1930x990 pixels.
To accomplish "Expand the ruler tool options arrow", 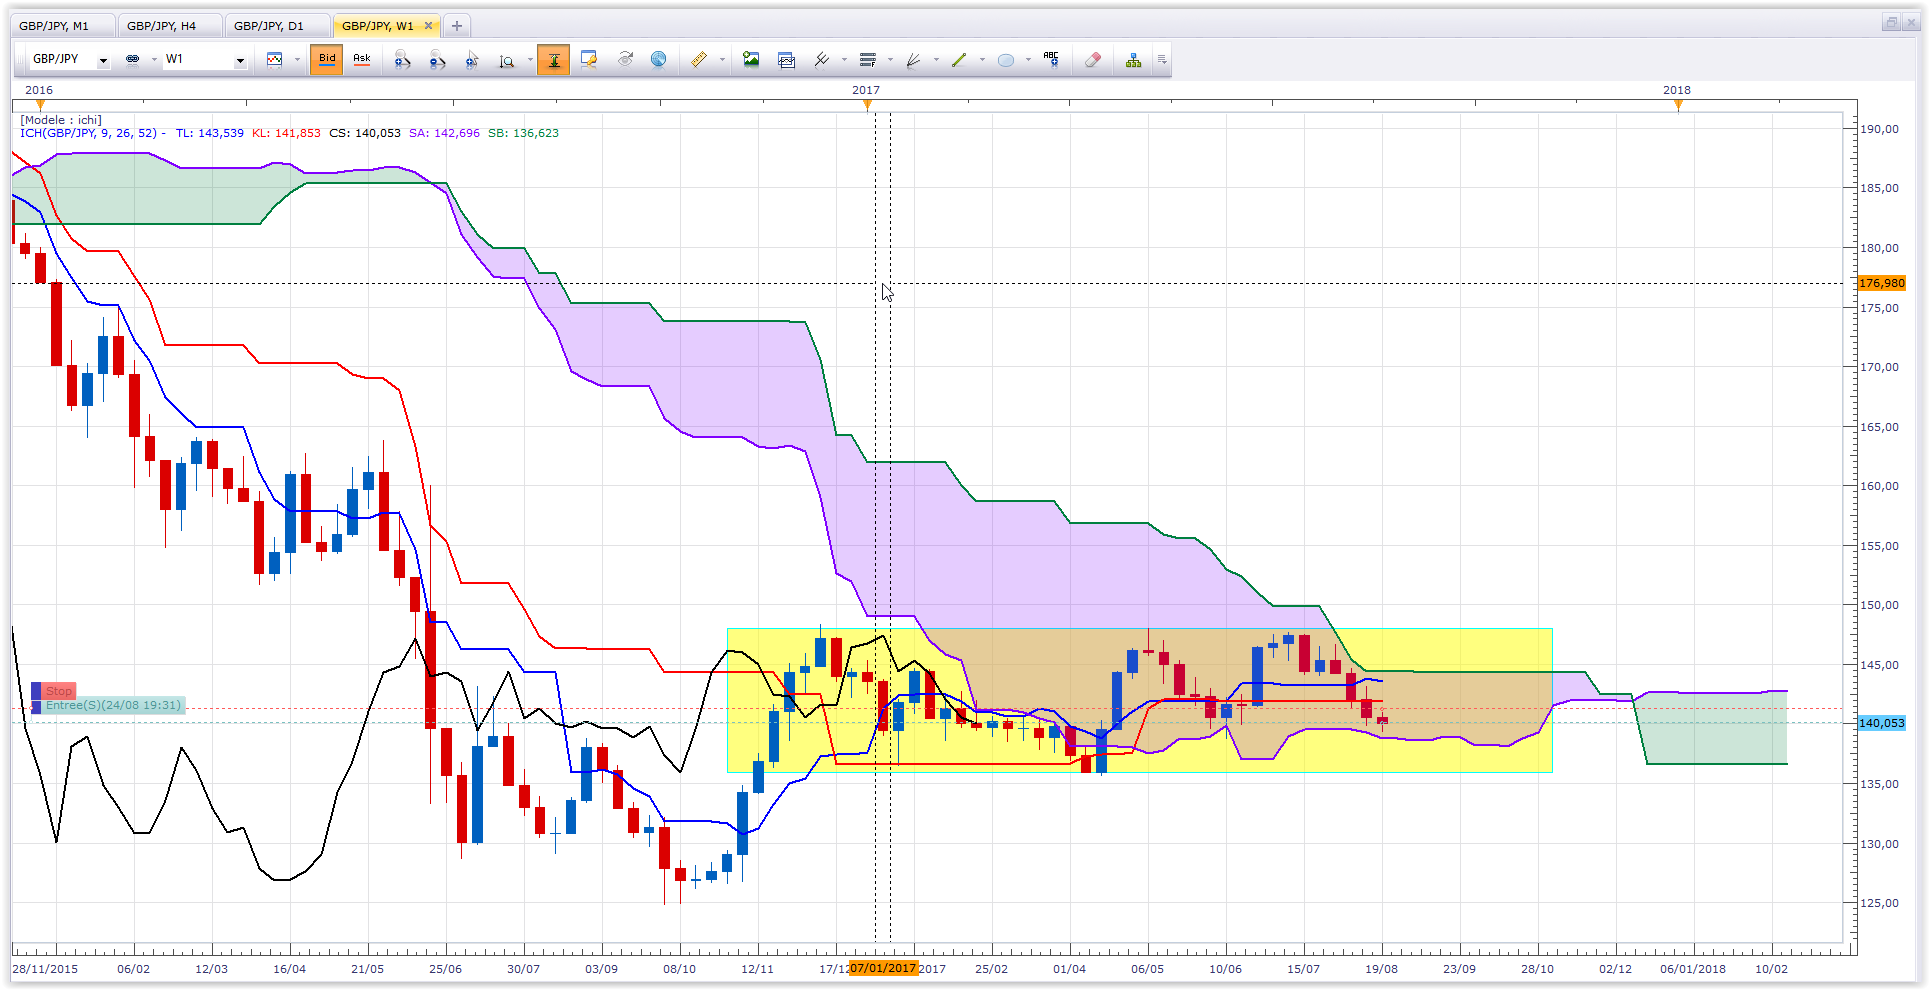I will click(722, 60).
